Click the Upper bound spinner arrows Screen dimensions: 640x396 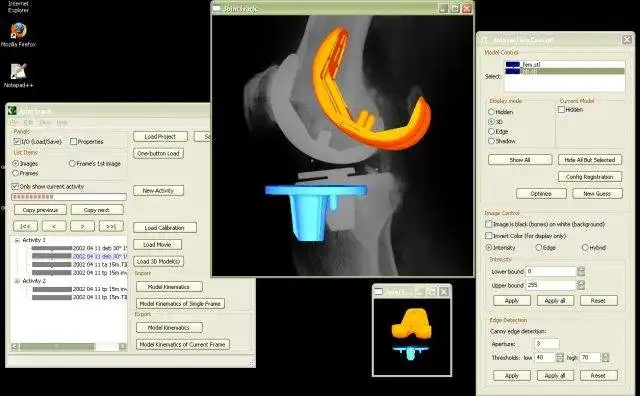click(x=581, y=285)
